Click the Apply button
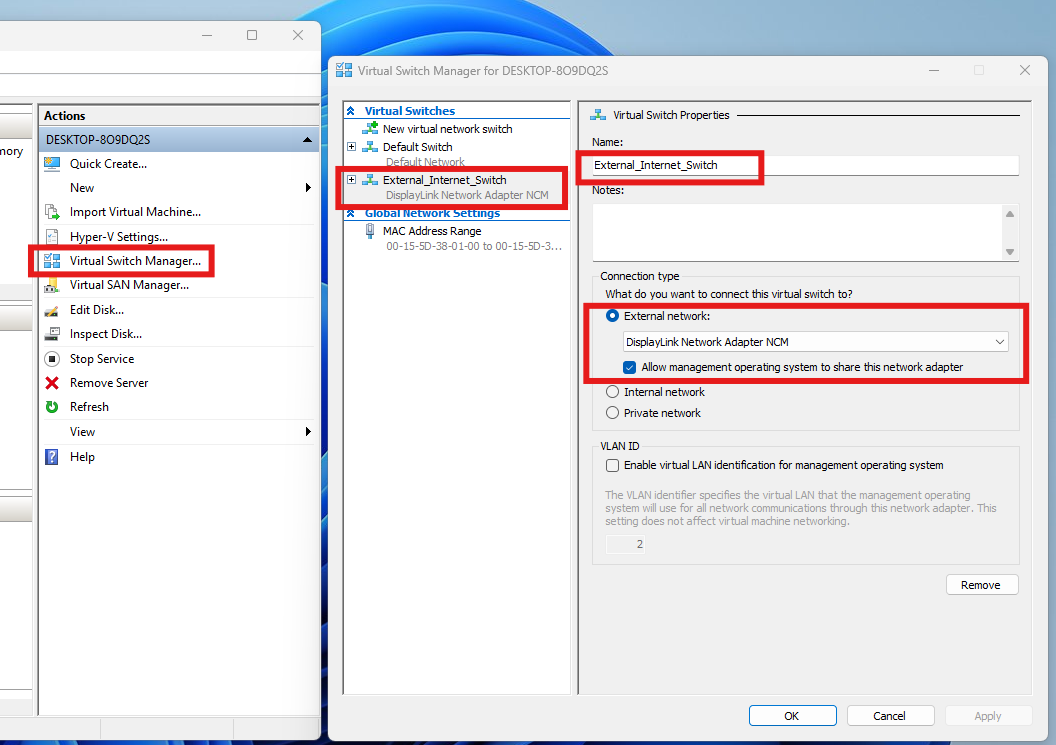1056x745 pixels. click(x=988, y=715)
